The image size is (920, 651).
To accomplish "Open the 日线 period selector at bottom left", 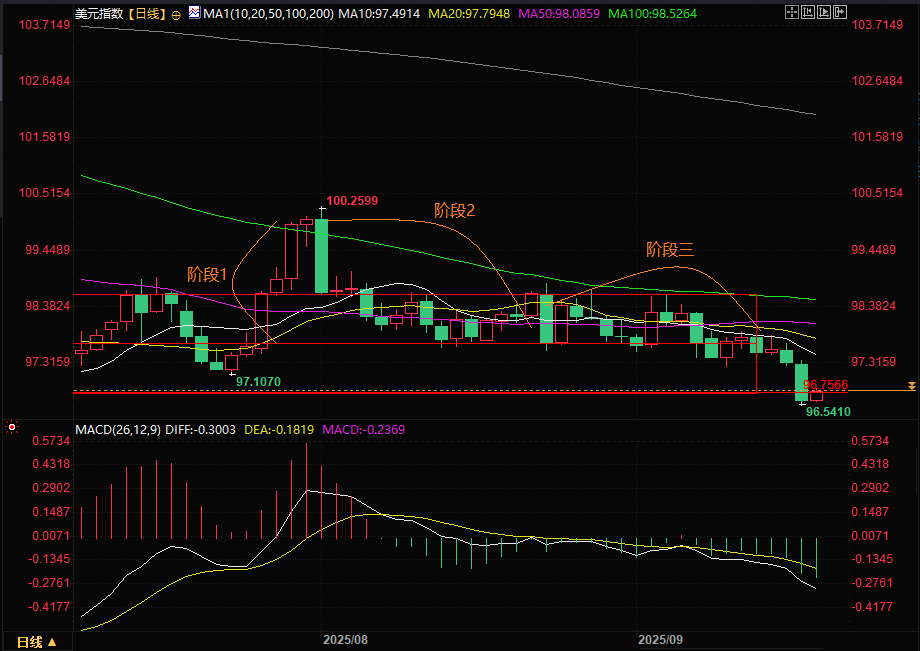I will (x=36, y=642).
